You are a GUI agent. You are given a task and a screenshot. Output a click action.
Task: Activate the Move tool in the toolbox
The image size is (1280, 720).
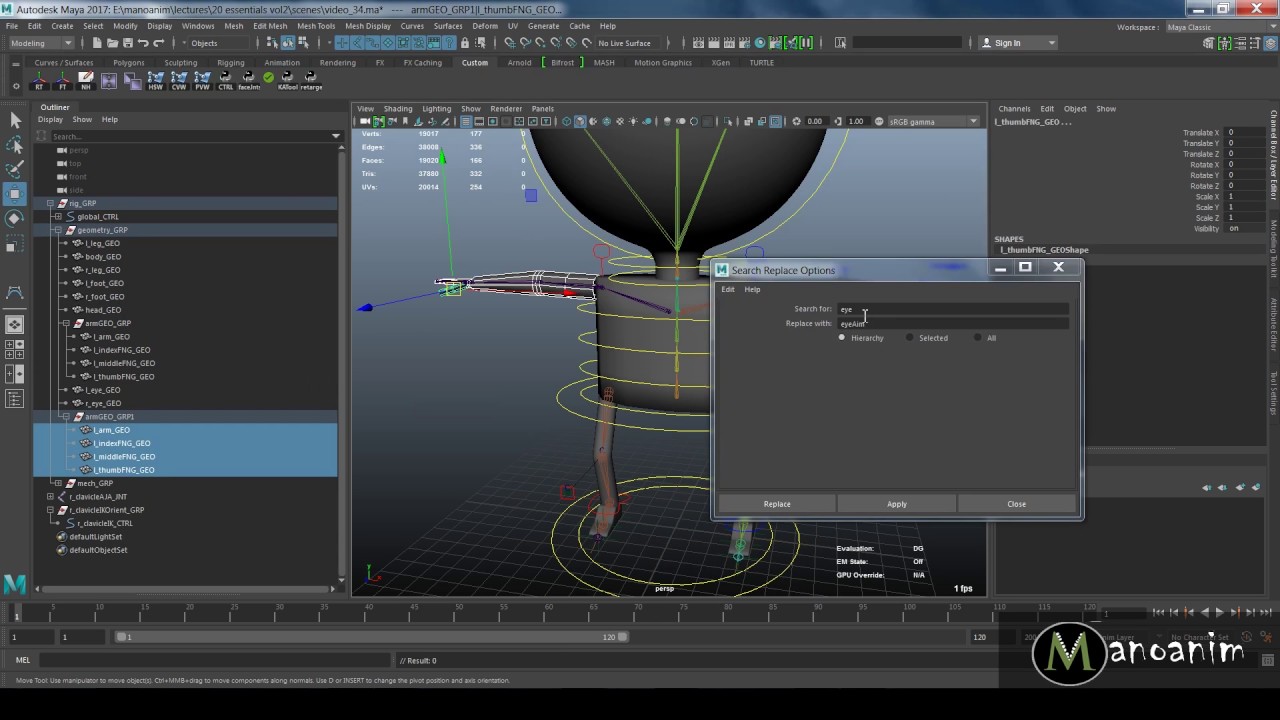pyautogui.click(x=15, y=193)
